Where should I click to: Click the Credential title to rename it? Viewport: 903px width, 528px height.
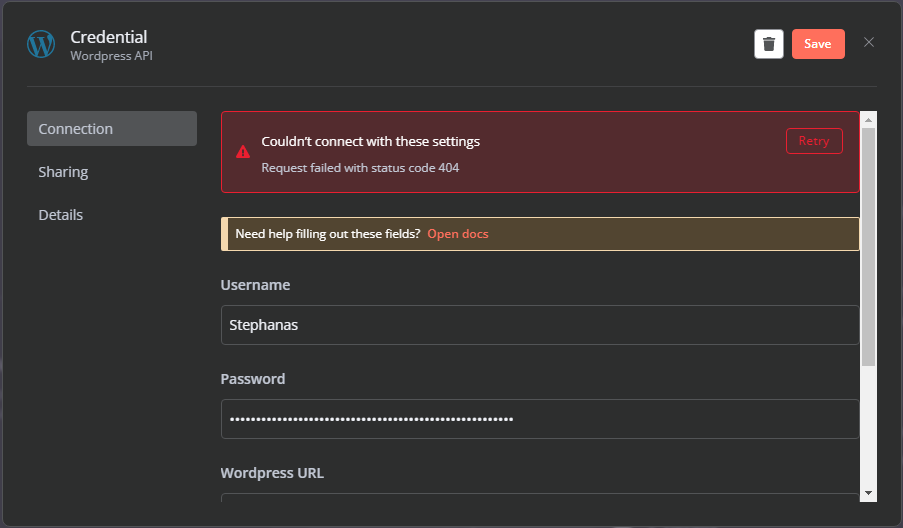[x=109, y=37]
